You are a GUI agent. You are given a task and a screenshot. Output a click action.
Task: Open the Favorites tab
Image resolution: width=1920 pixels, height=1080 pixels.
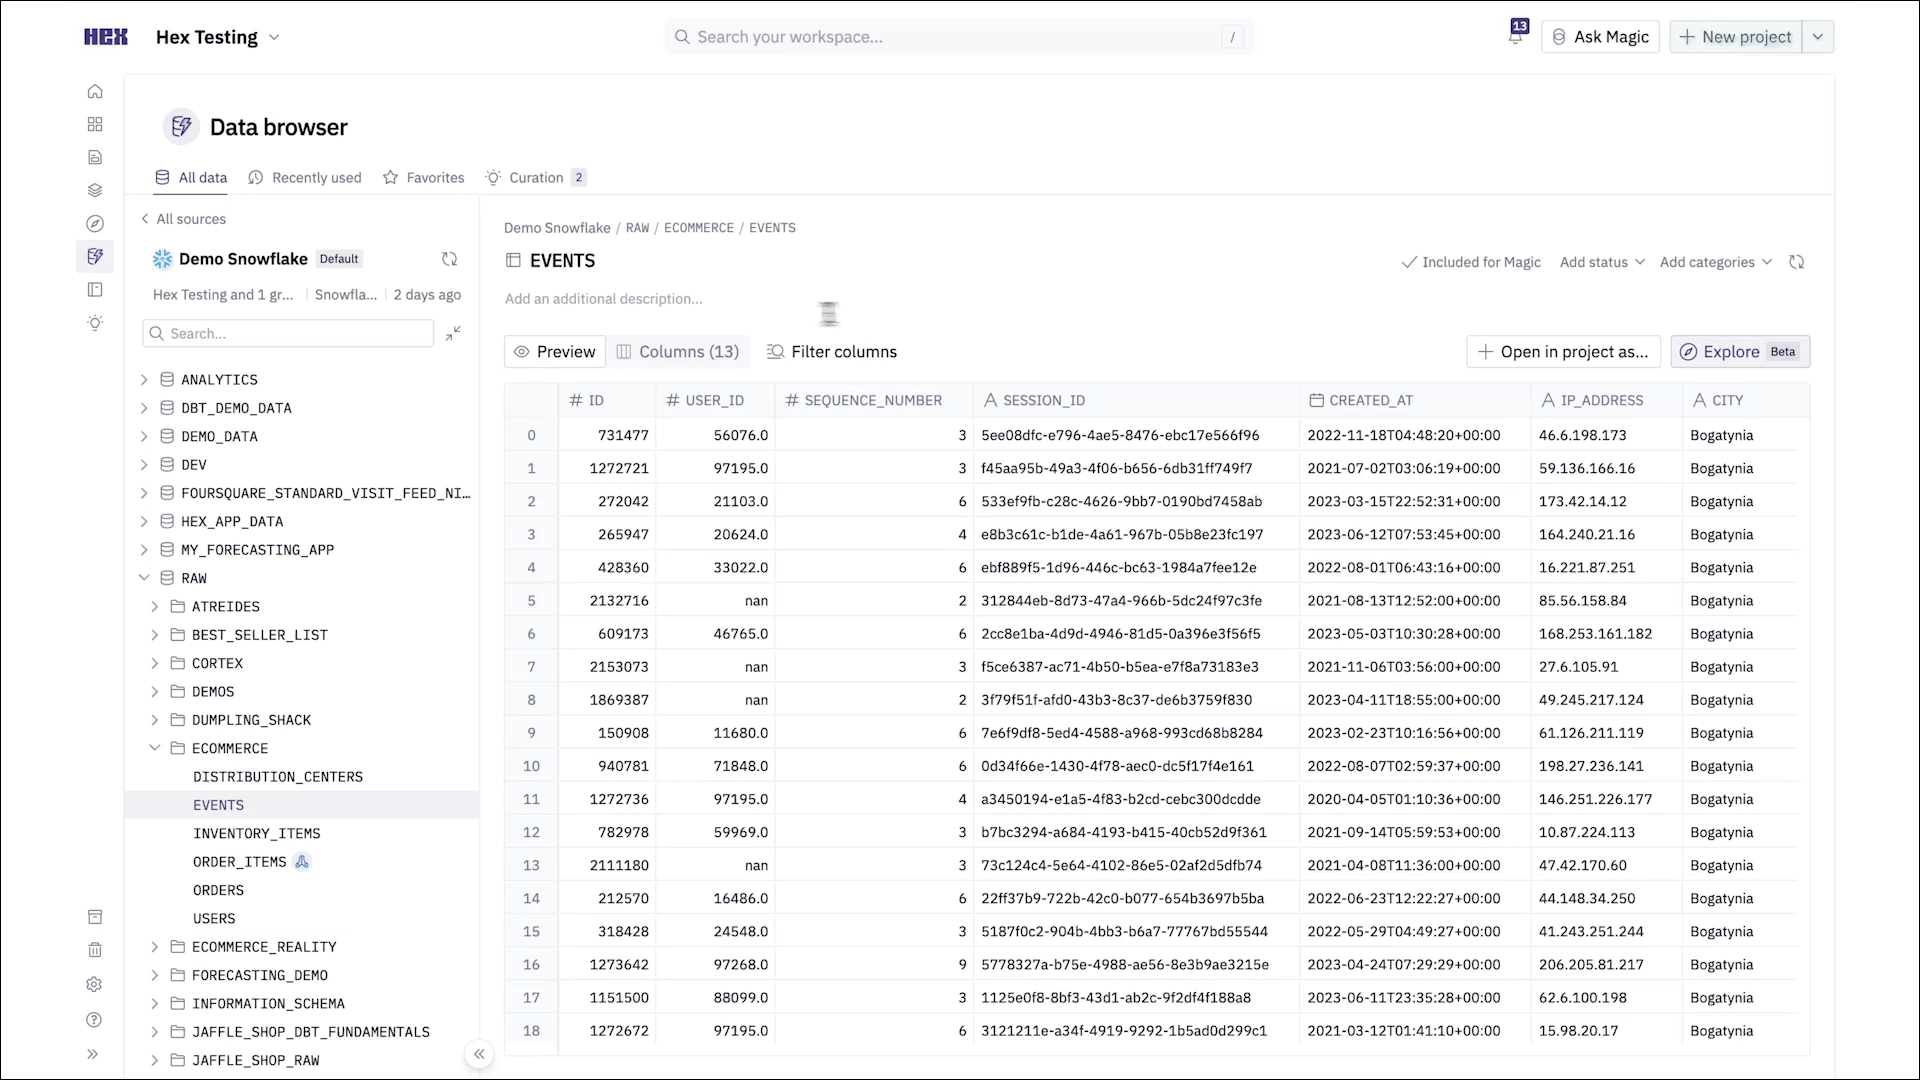click(424, 178)
